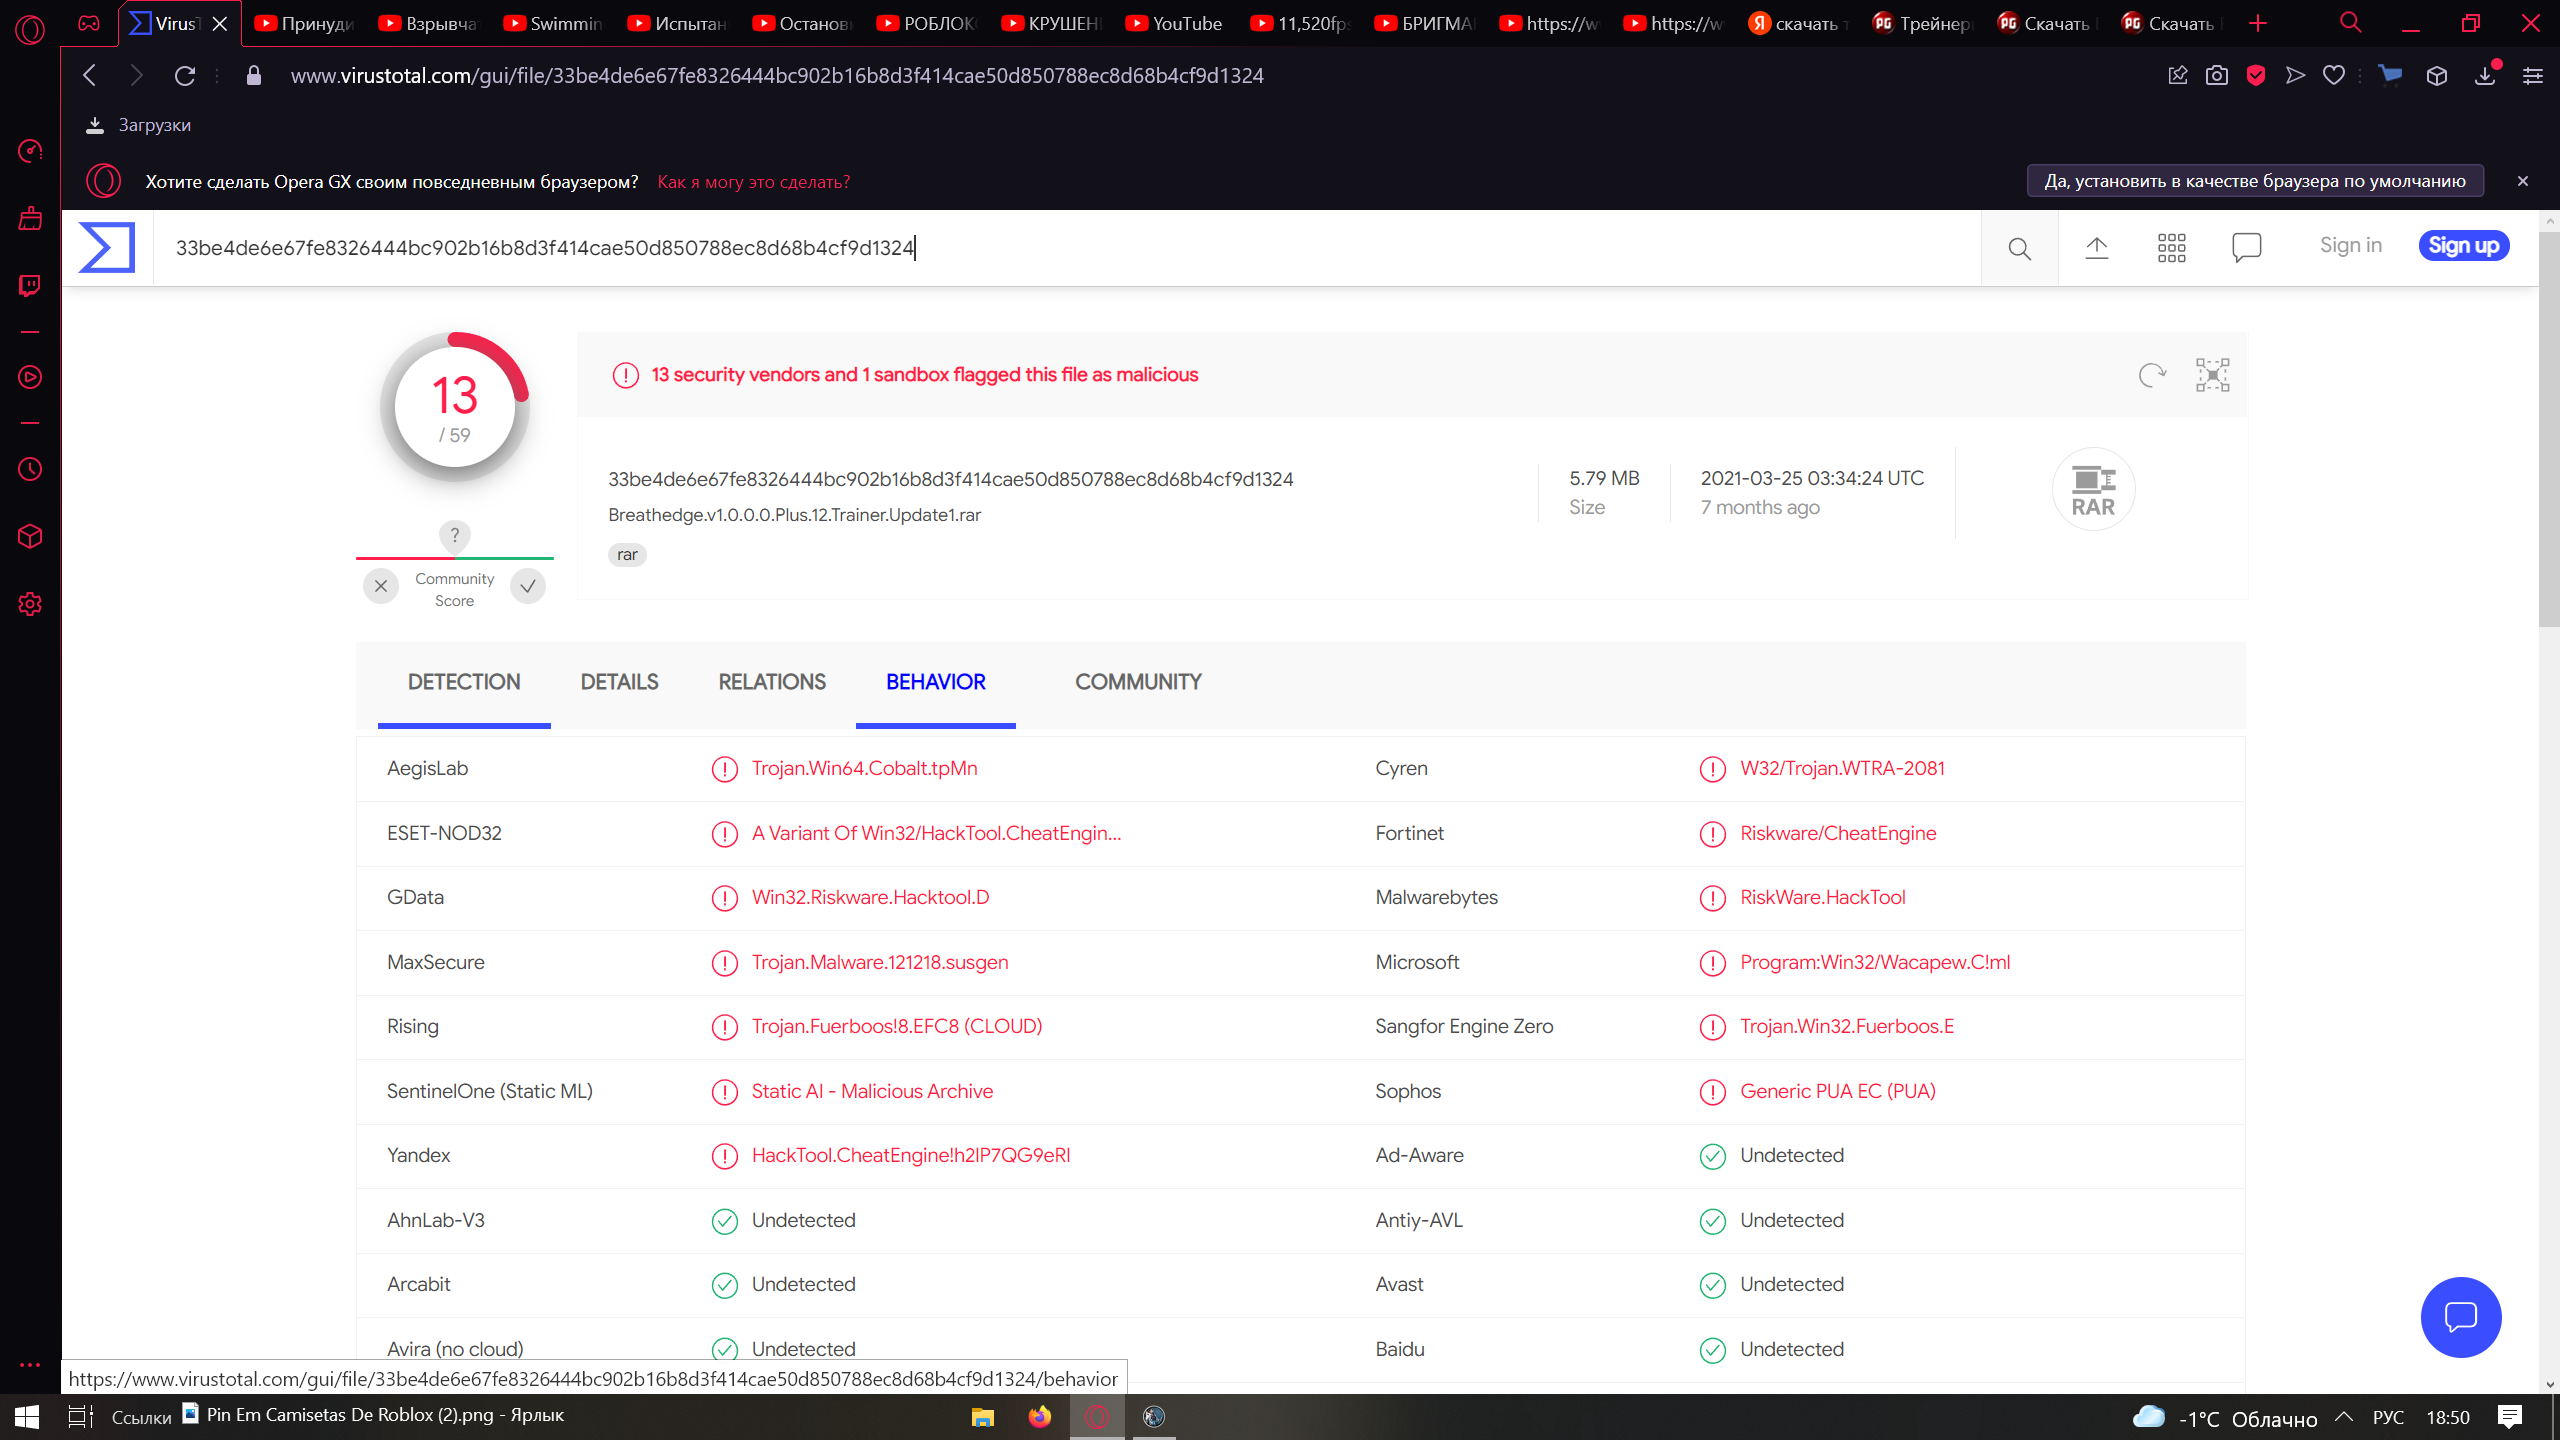
Task: Click the Riskware/CheatEngine Fortinet result
Action: tap(1838, 834)
